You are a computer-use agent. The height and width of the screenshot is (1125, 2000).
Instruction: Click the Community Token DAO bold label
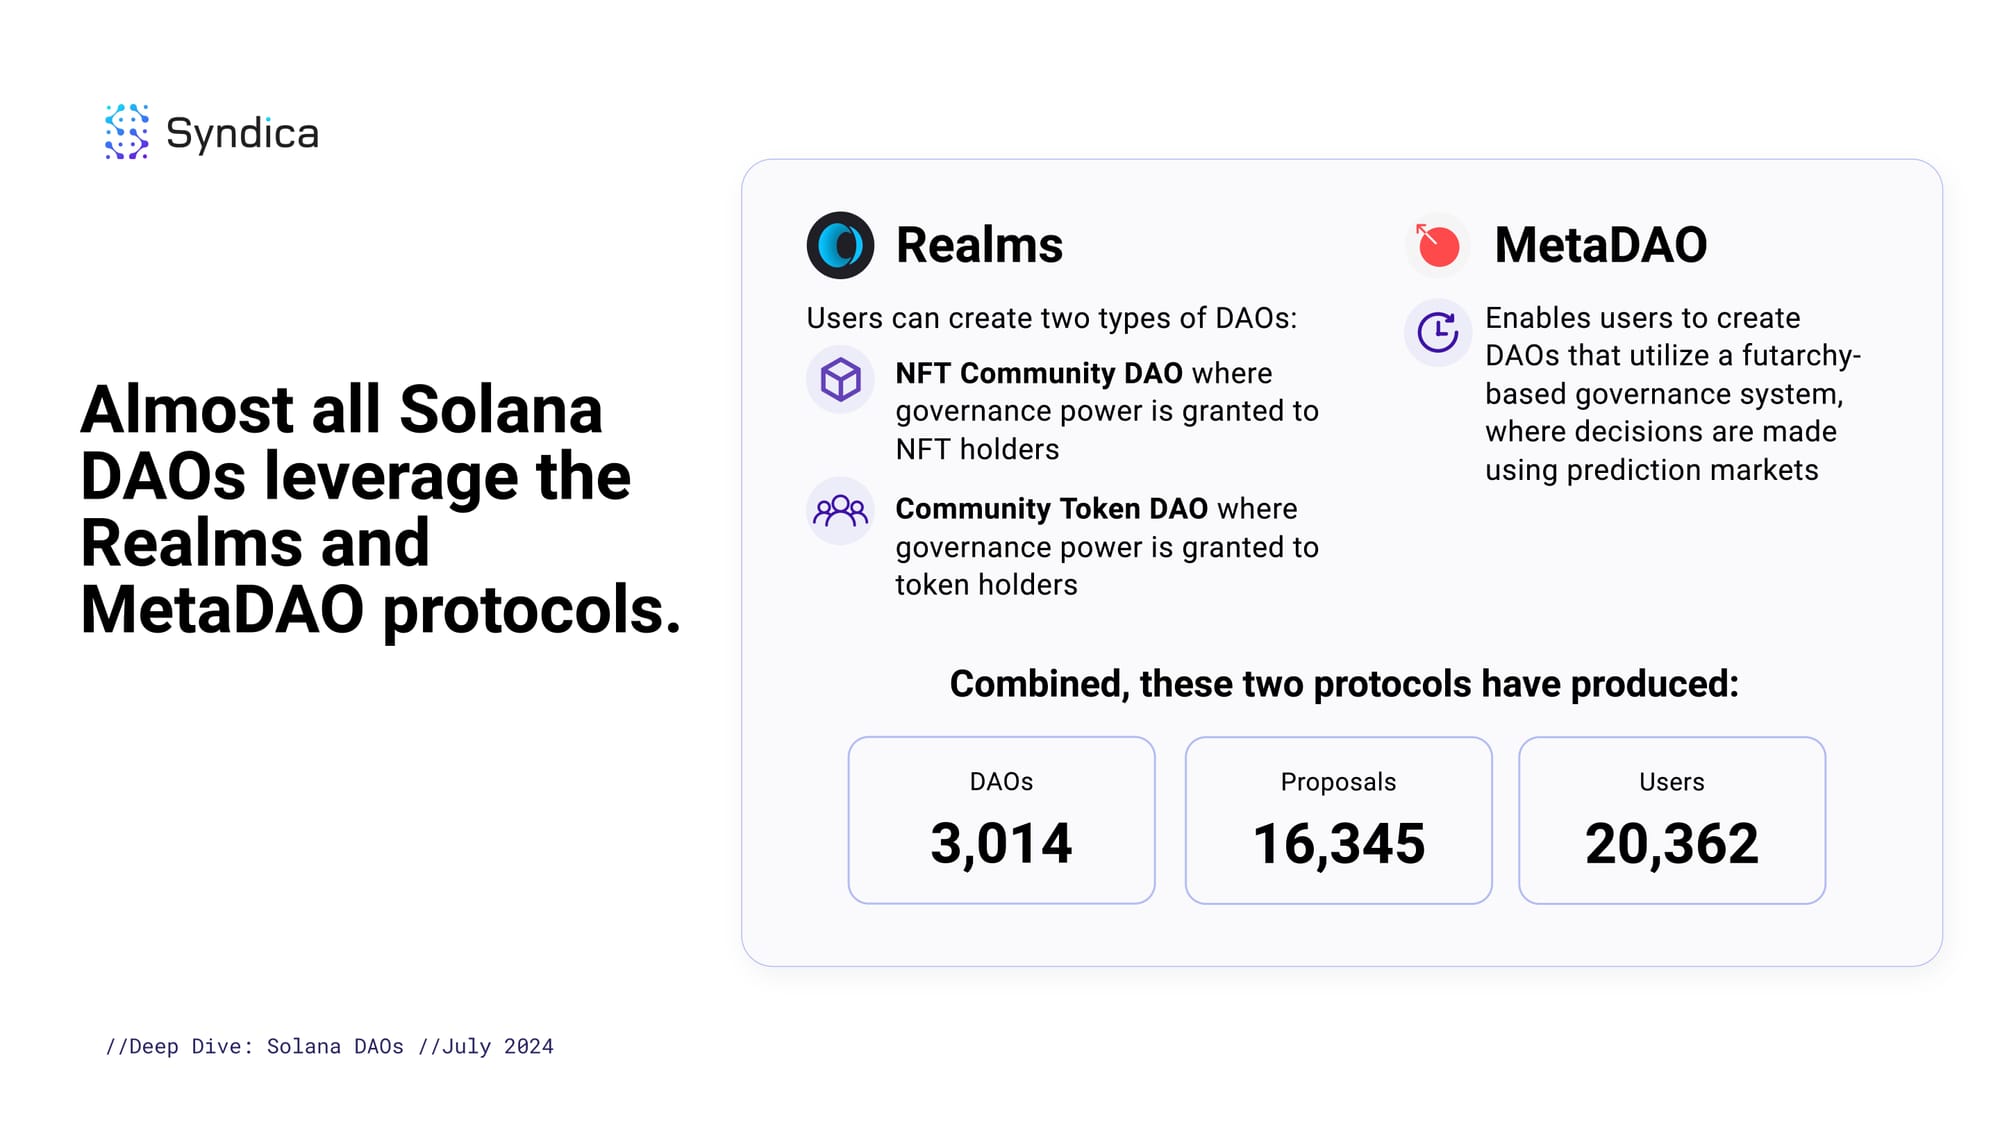(x=1051, y=508)
